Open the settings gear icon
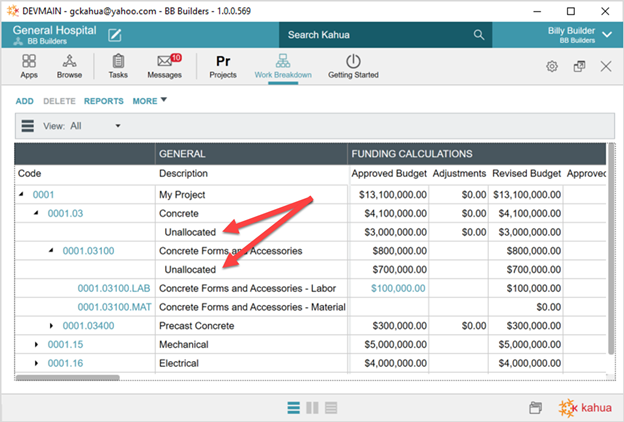624x422 pixels. click(x=551, y=66)
